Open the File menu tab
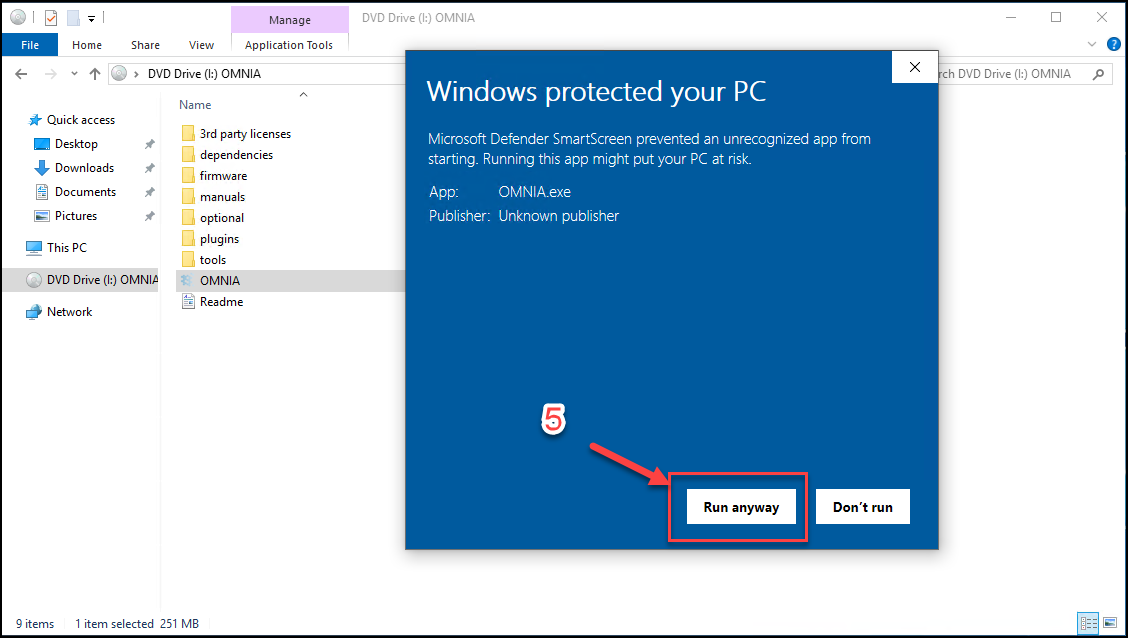This screenshot has width=1128, height=638. [x=30, y=45]
